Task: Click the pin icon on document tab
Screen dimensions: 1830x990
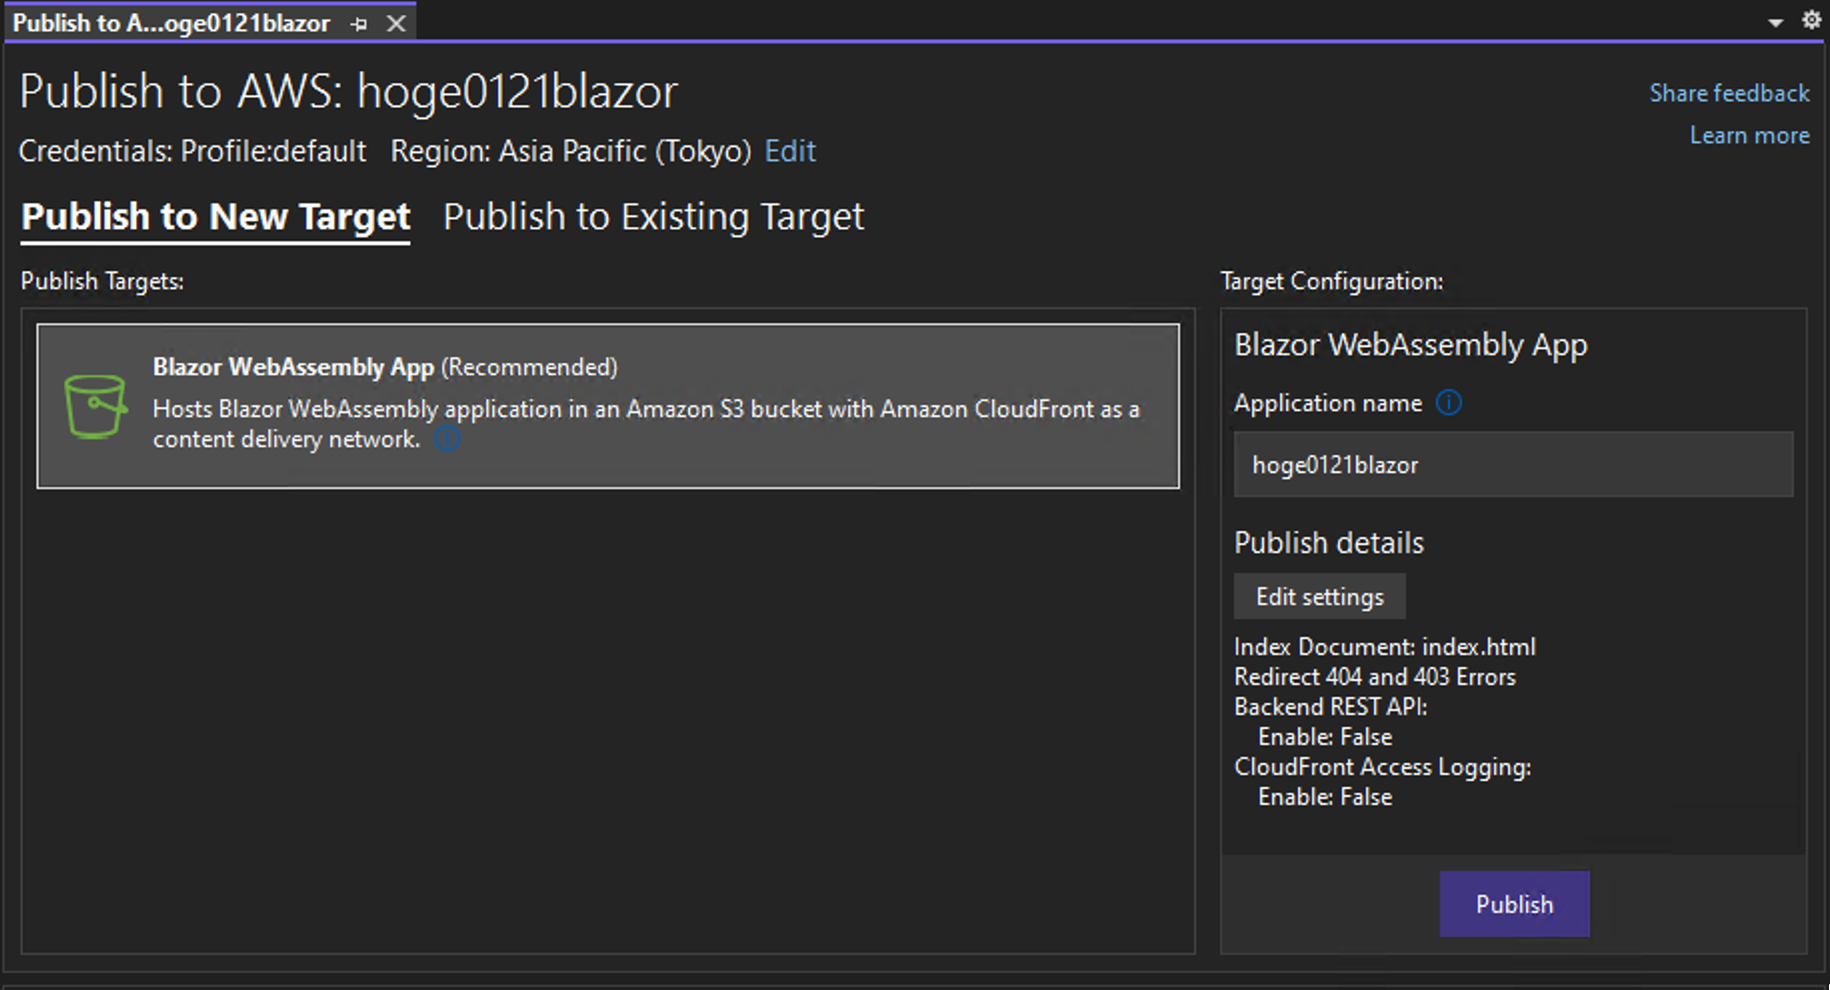Action: pos(359,24)
